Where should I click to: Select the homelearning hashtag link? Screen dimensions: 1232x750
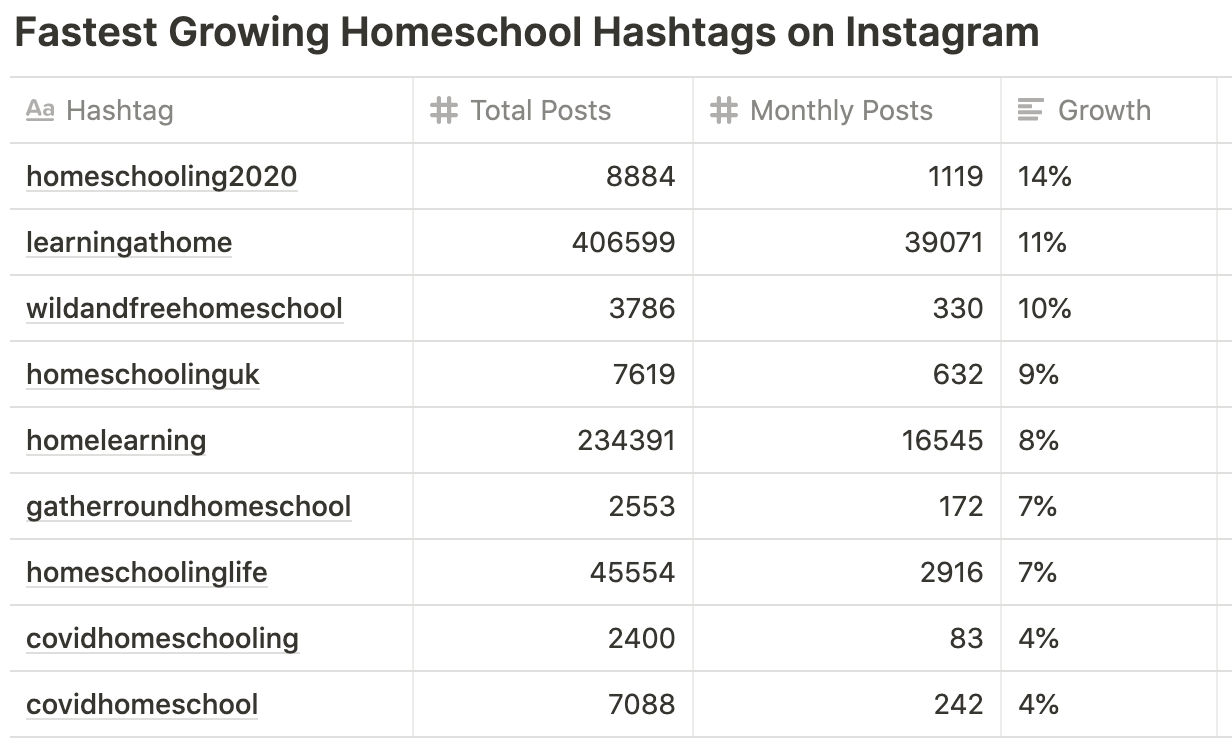[x=116, y=441]
